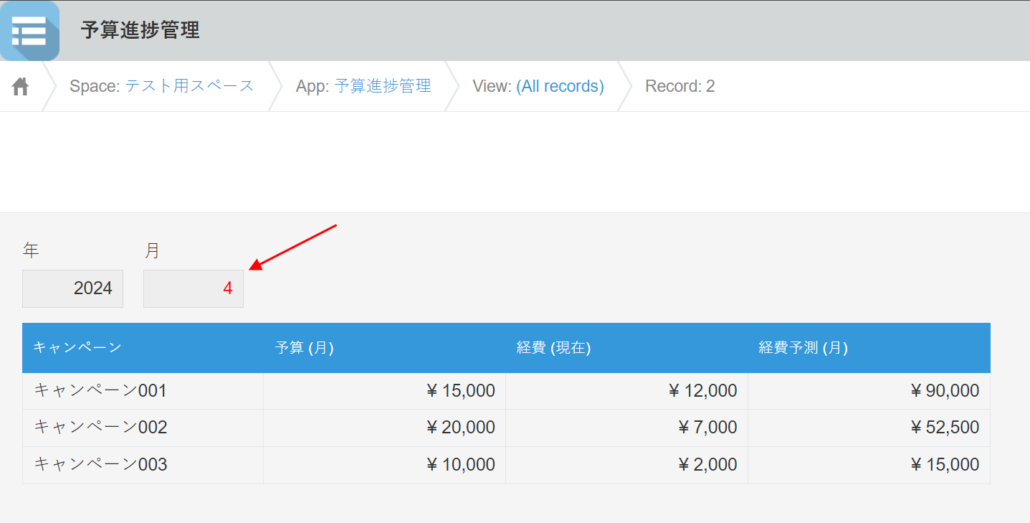Click the 月 field showing 4
1030x523 pixels.
pos(193,289)
